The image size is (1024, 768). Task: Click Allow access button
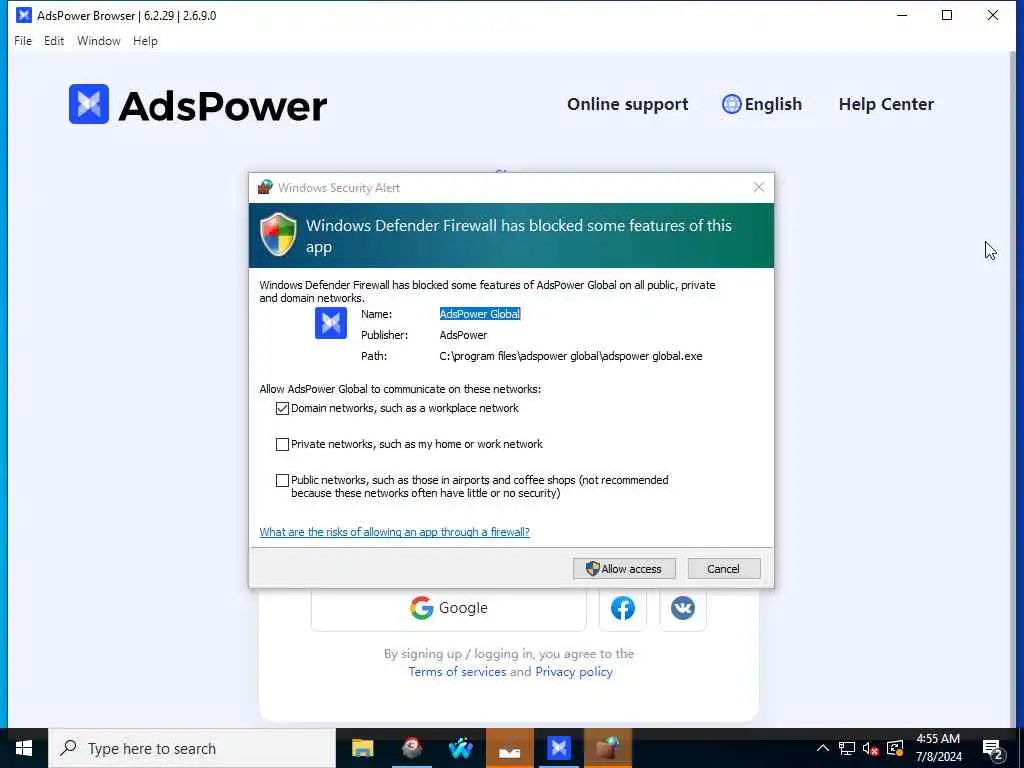pos(624,569)
